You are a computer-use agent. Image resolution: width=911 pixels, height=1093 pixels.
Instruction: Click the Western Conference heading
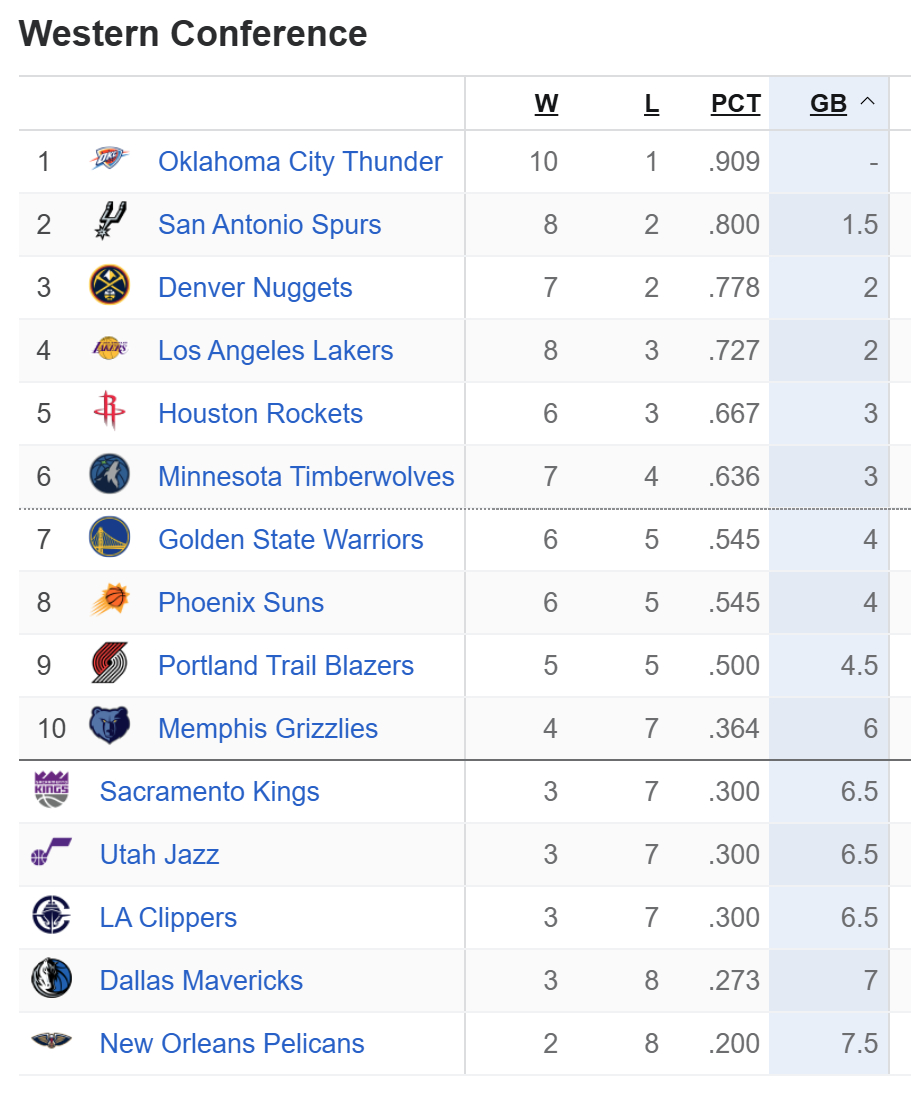click(x=193, y=34)
